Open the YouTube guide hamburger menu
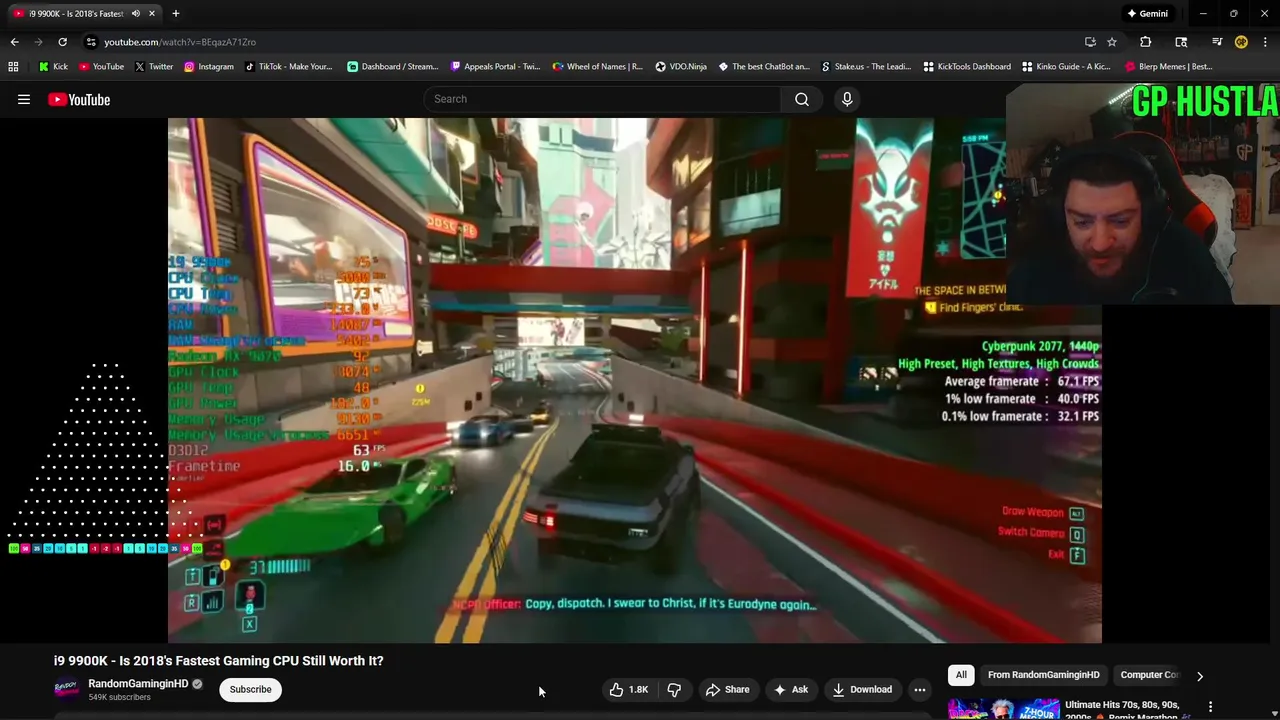1280x720 pixels. pos(24,99)
